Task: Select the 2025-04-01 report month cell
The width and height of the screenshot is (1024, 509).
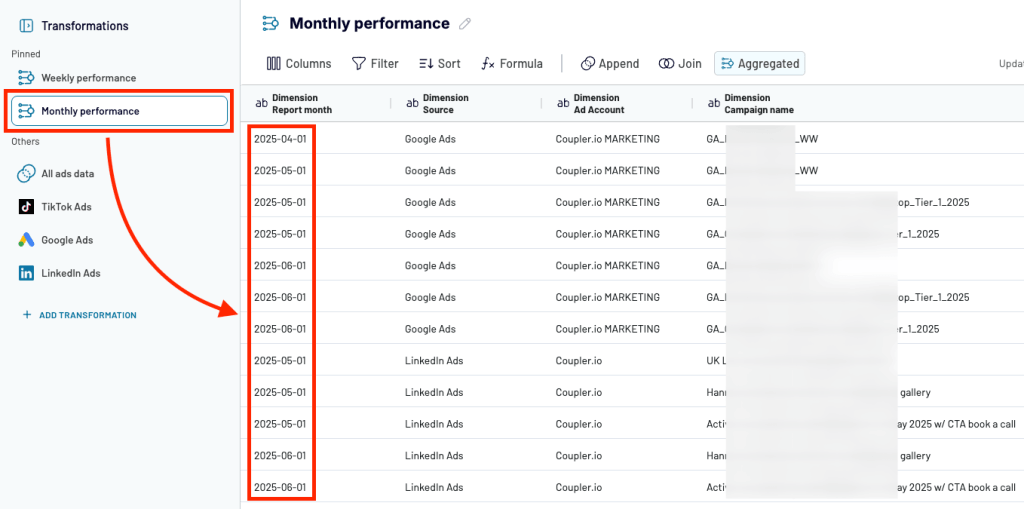Action: tap(280, 139)
